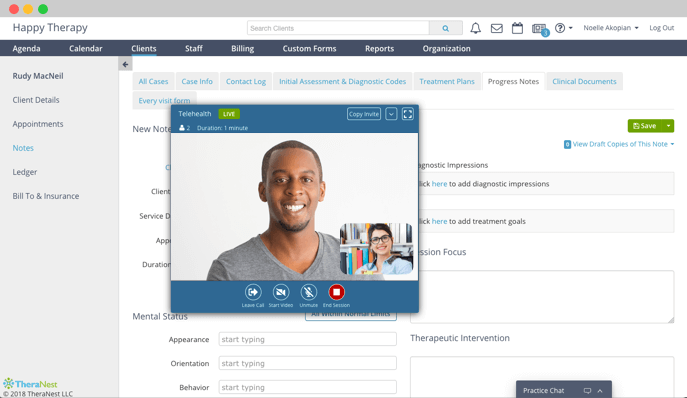Click the Appearance input field
The height and width of the screenshot is (398, 687).
tap(308, 339)
